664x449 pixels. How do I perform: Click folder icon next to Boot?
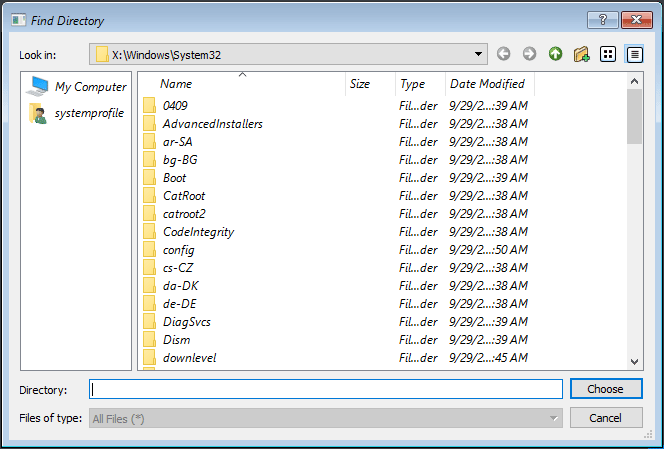(149, 178)
